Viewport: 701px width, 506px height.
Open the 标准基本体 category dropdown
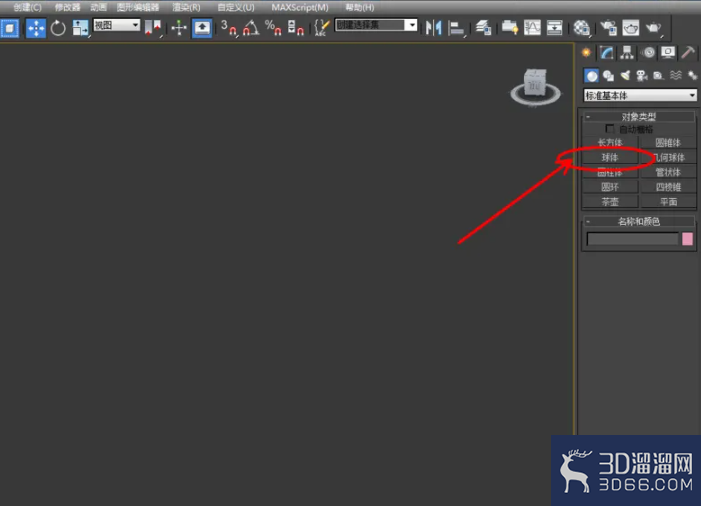(640, 95)
